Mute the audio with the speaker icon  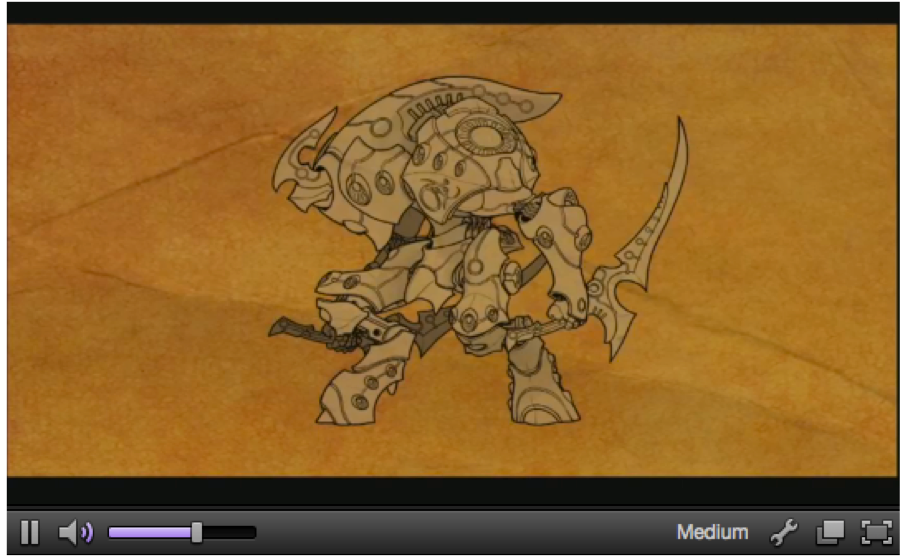coord(75,532)
